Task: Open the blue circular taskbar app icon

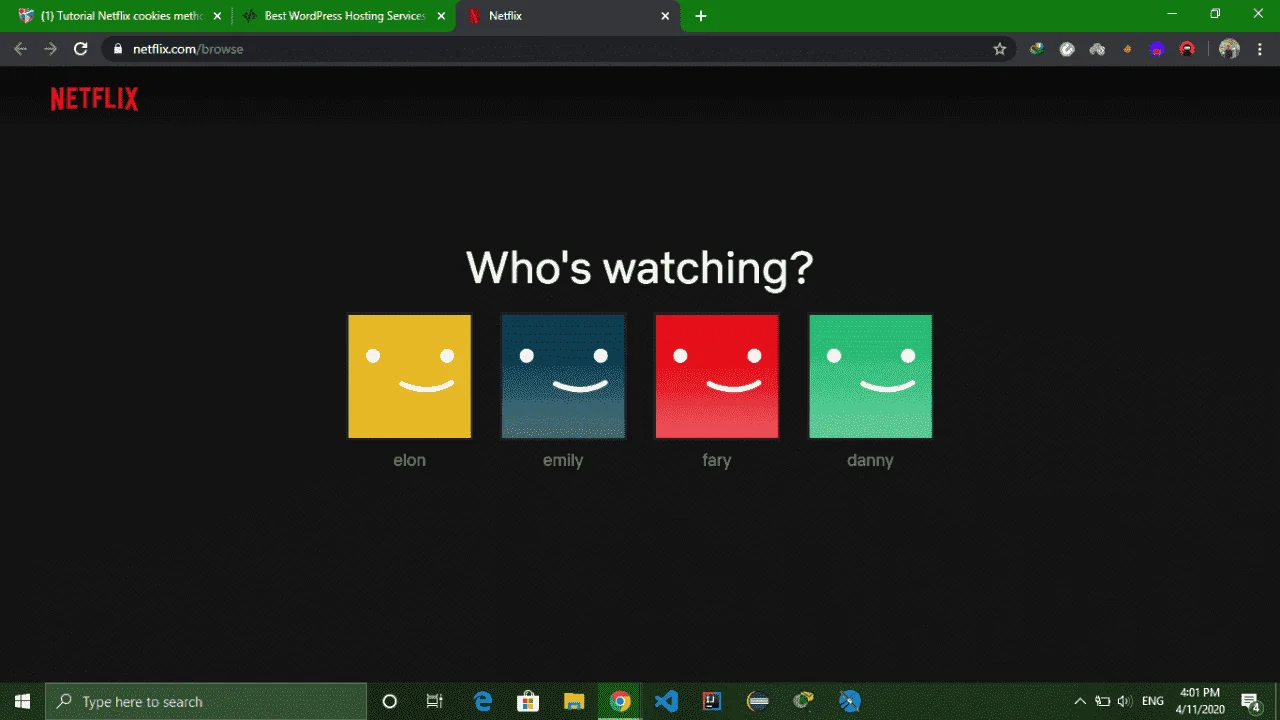Action: click(x=850, y=701)
